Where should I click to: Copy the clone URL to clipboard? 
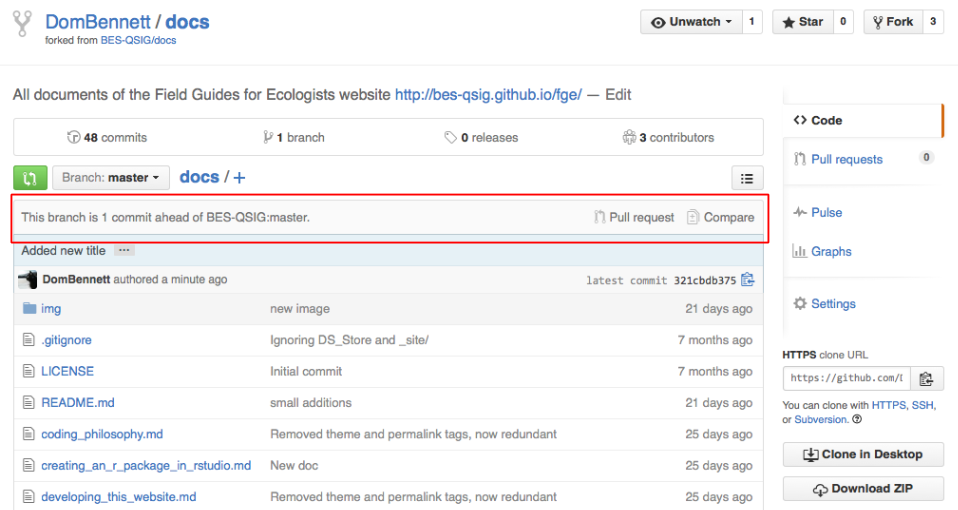pyautogui.click(x=927, y=379)
